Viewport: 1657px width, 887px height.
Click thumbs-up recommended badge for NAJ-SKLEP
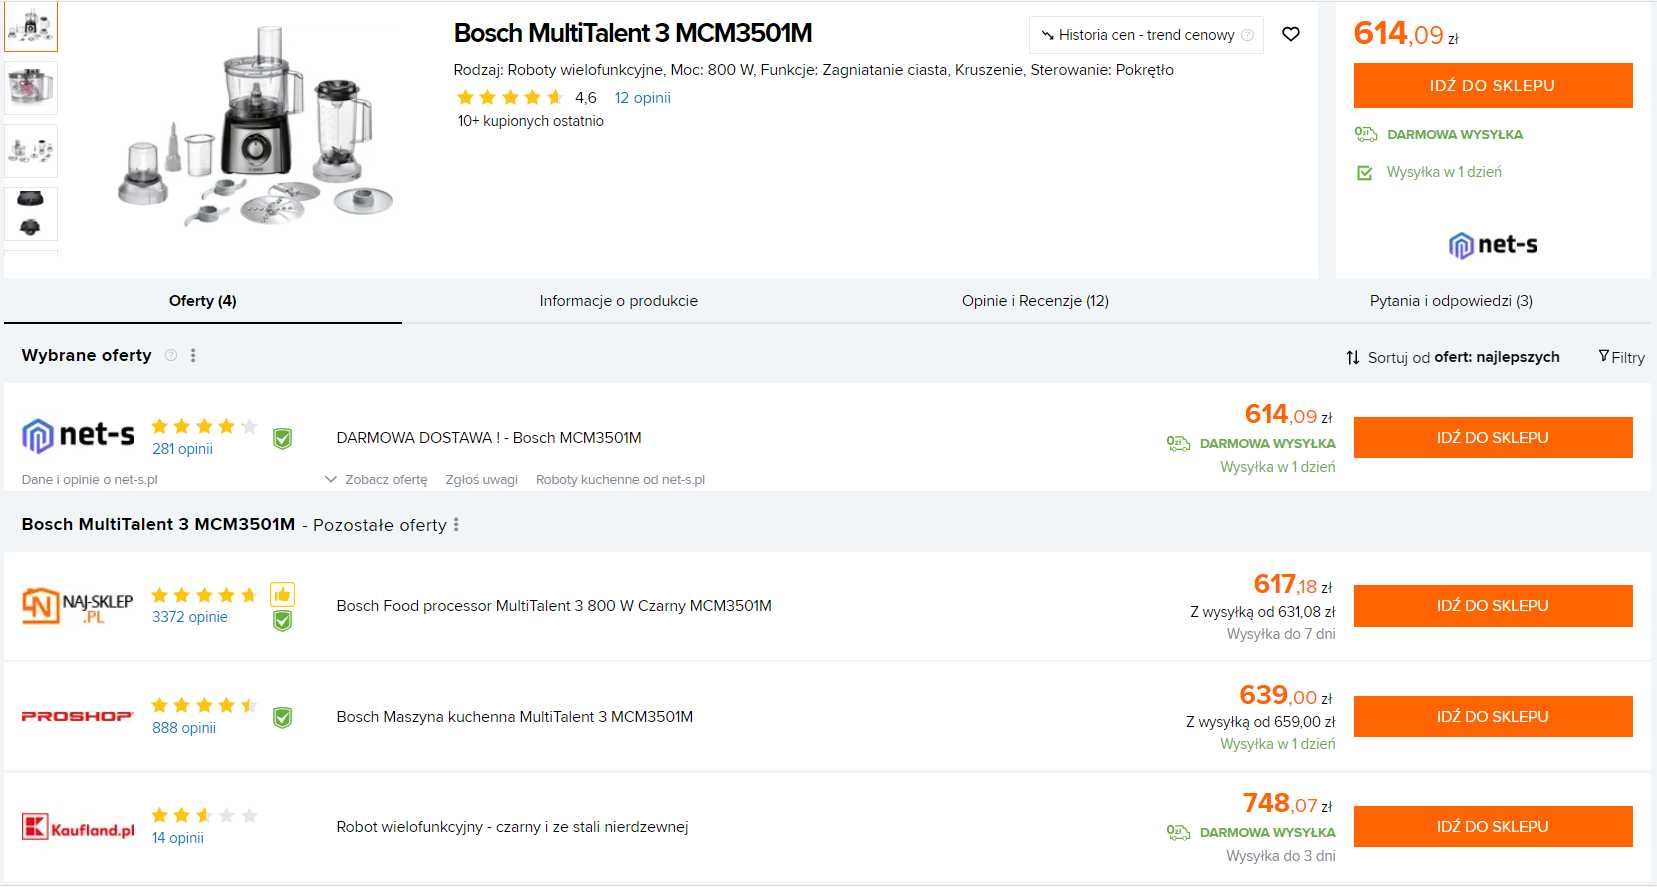point(282,595)
